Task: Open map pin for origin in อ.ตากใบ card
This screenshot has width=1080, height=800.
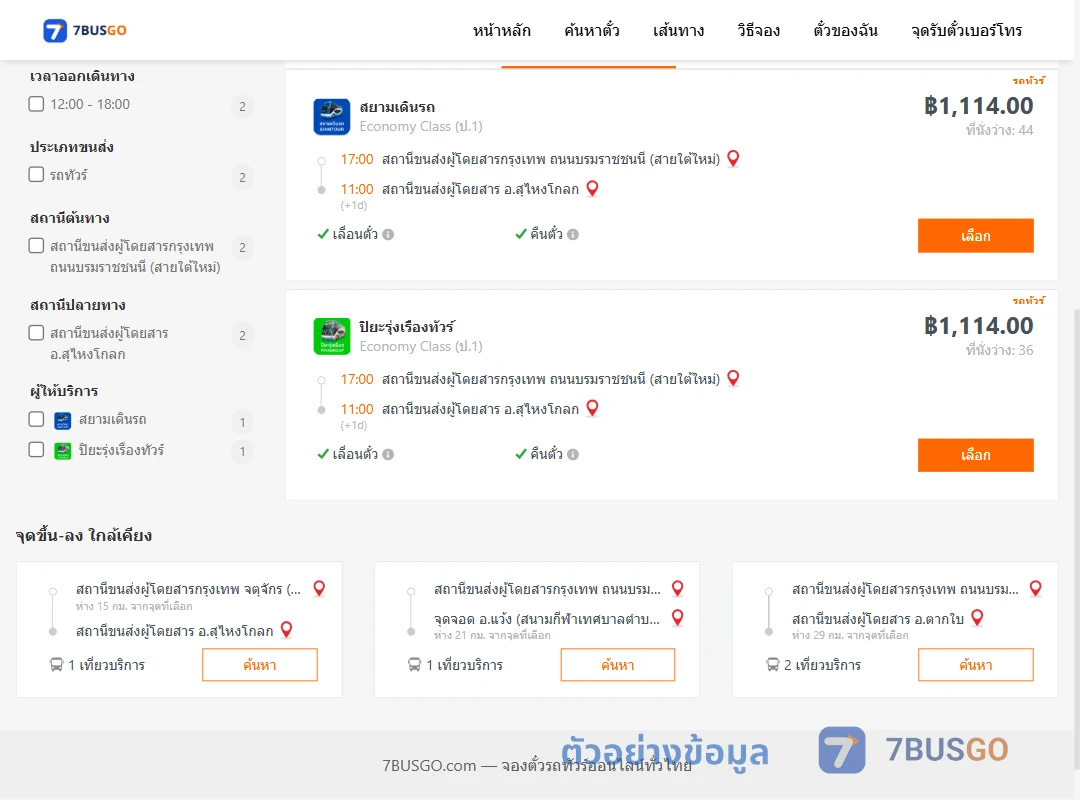Action: [x=1036, y=588]
